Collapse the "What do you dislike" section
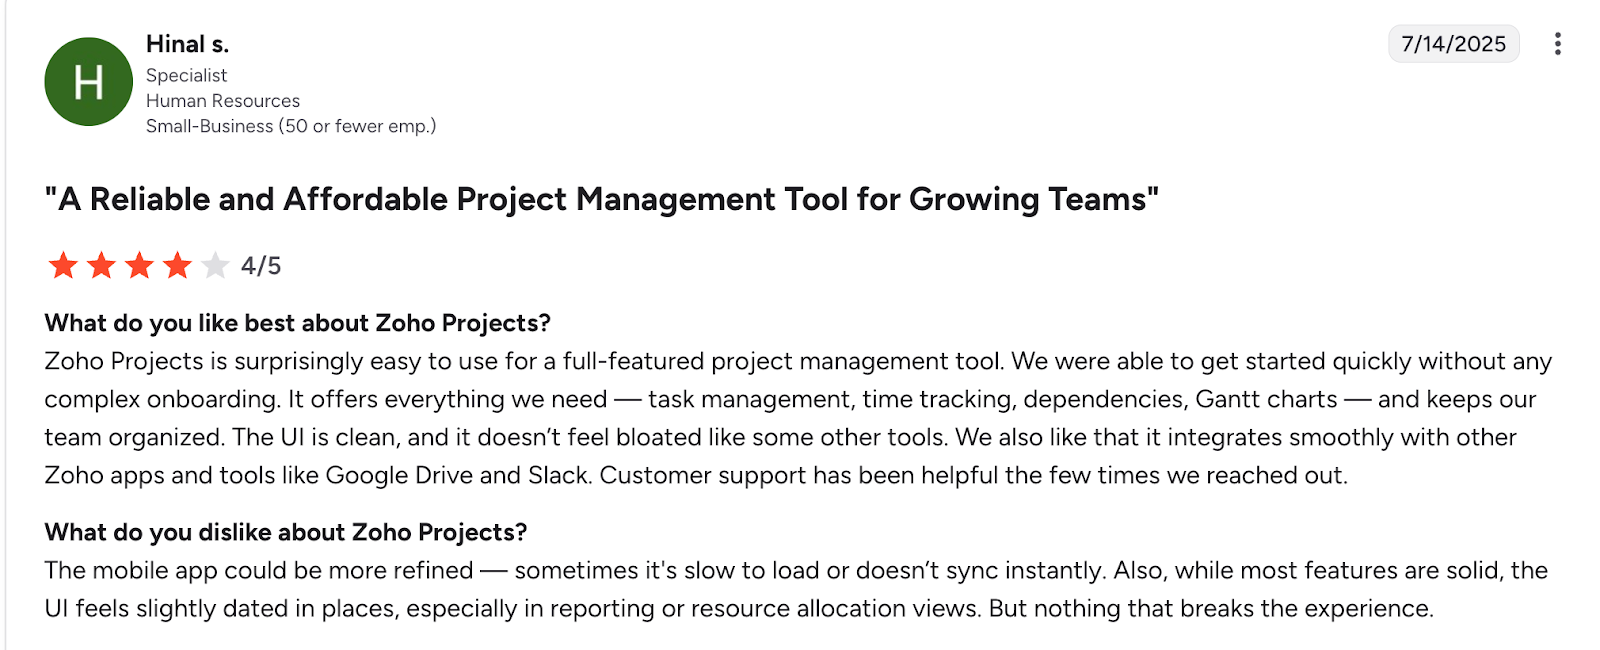Screen dimensions: 1600x650 289,532
